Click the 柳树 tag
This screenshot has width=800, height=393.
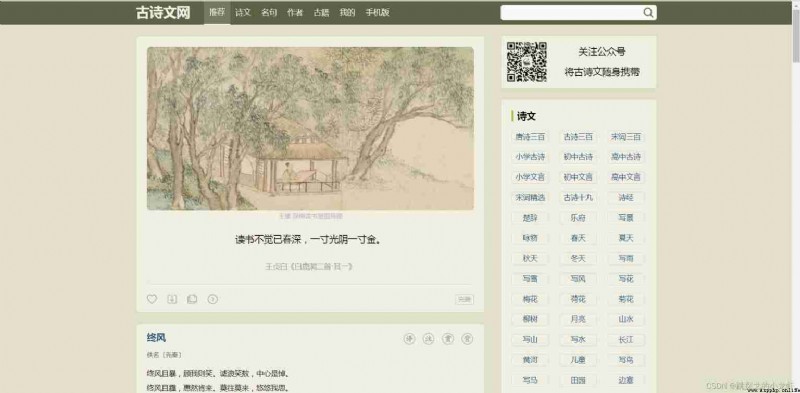tap(530, 319)
